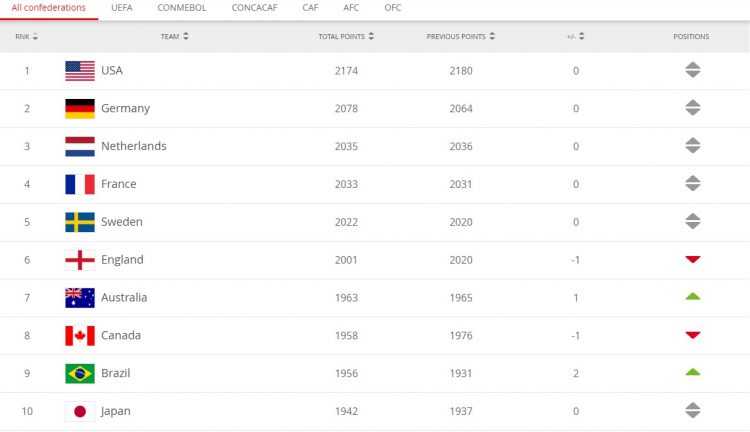Switch to the CONMEBOL tab

(180, 7)
